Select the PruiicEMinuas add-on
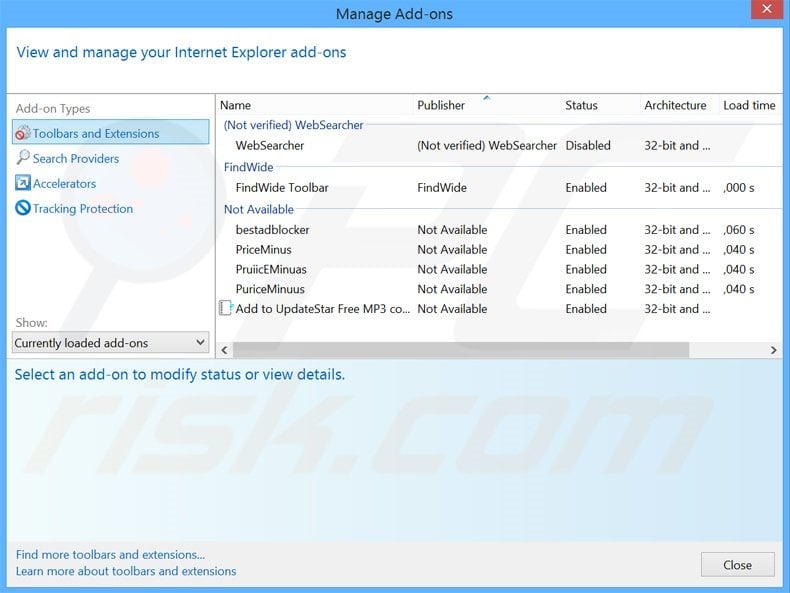Image resolution: width=790 pixels, height=593 pixels. point(499,269)
